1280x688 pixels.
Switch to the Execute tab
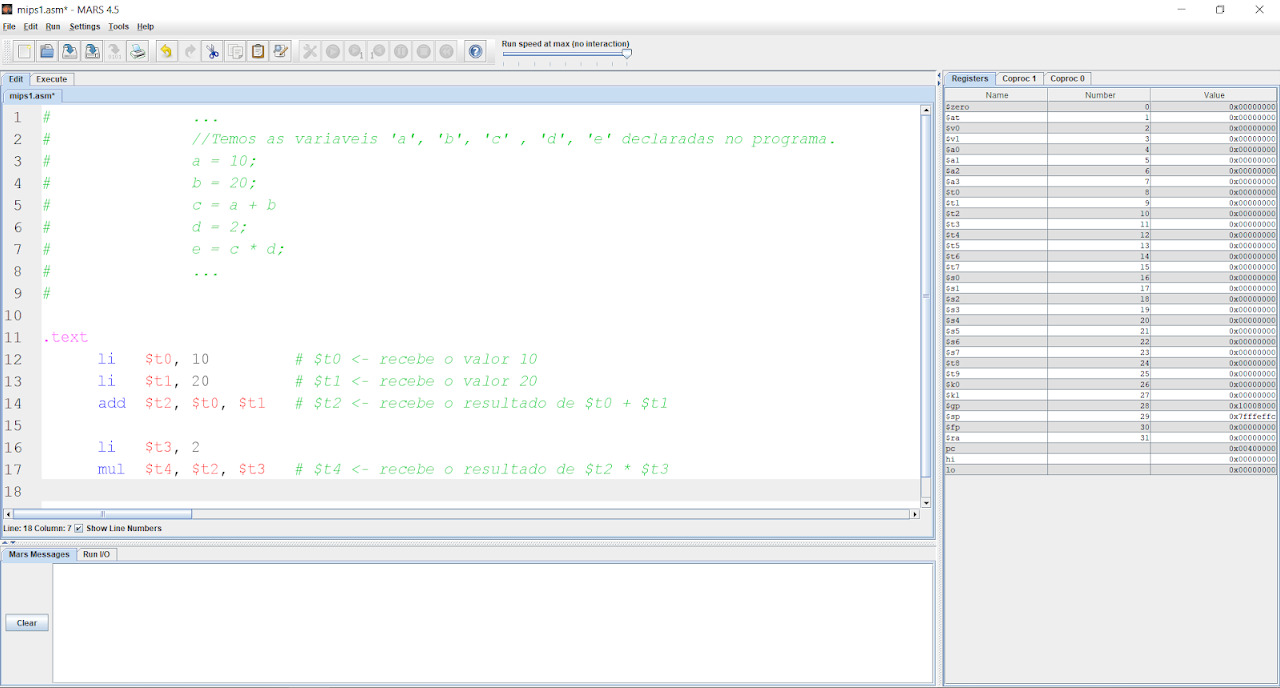tap(52, 79)
